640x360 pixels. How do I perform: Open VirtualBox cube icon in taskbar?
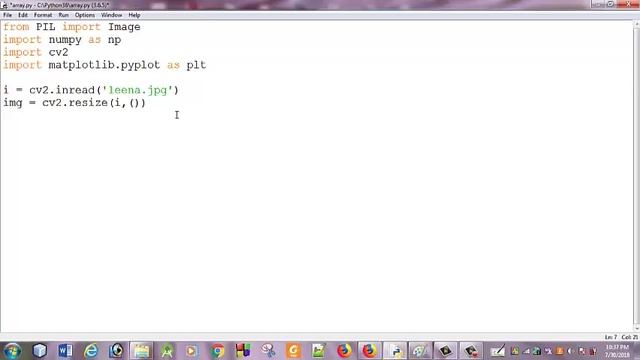tap(40, 351)
